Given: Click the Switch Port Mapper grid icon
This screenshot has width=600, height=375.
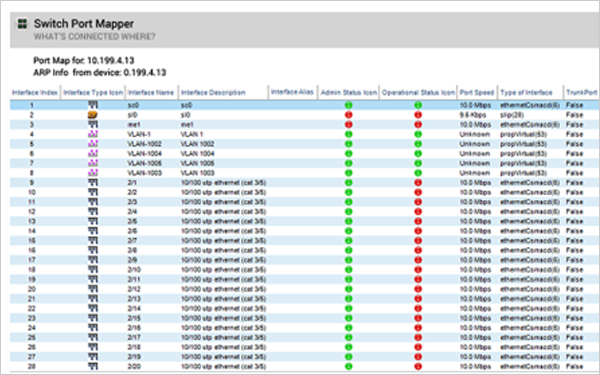Looking at the screenshot, I should [x=22, y=24].
